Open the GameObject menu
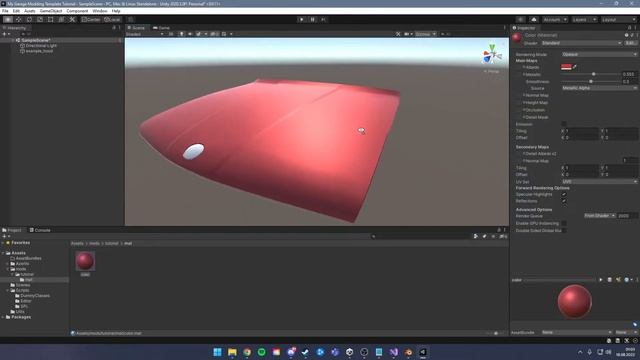The image size is (640, 360). tap(51, 11)
